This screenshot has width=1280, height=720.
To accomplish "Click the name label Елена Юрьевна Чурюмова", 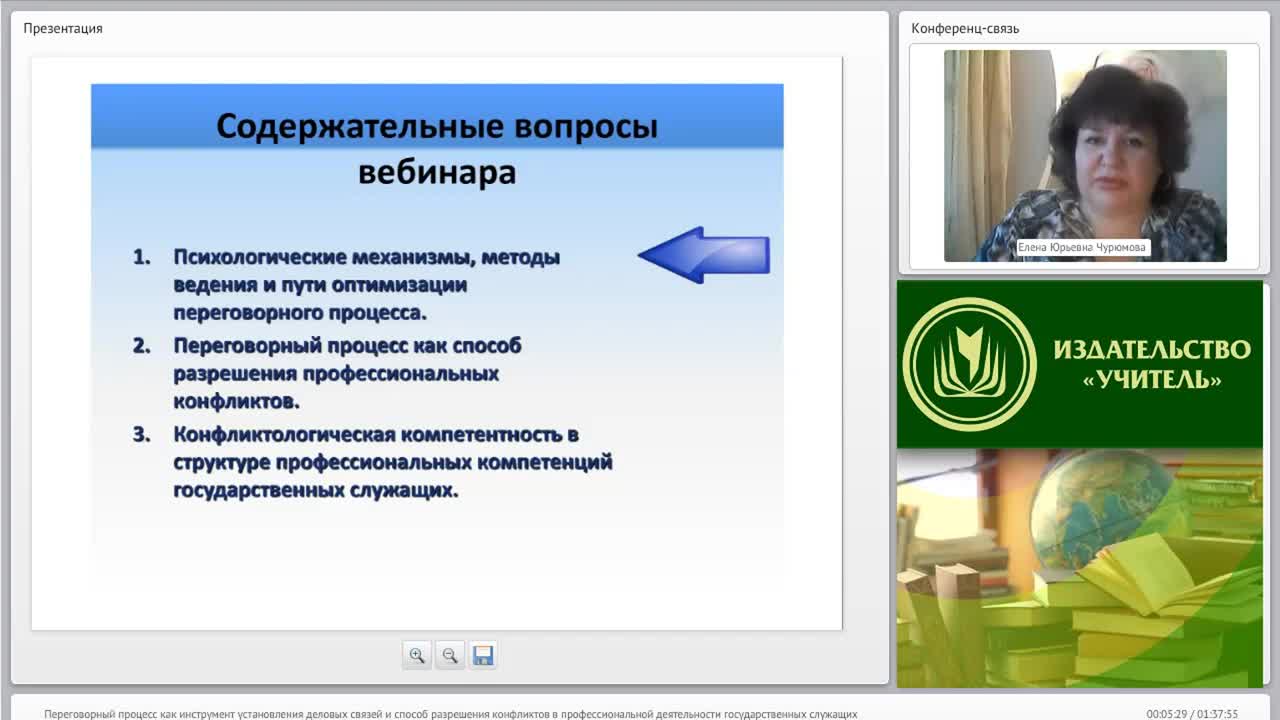I will point(1083,247).
